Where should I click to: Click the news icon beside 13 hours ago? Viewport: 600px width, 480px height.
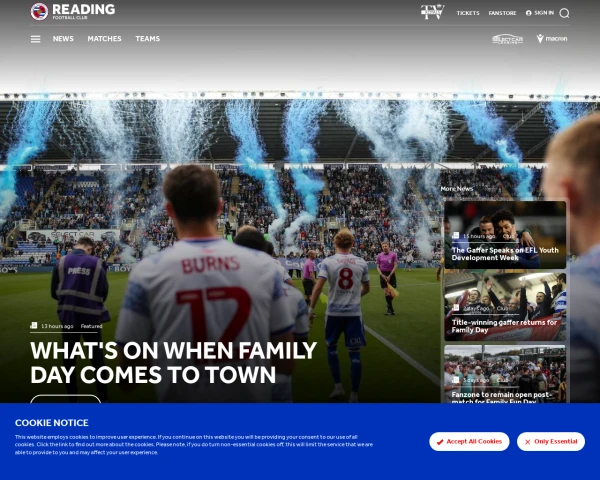point(34,325)
